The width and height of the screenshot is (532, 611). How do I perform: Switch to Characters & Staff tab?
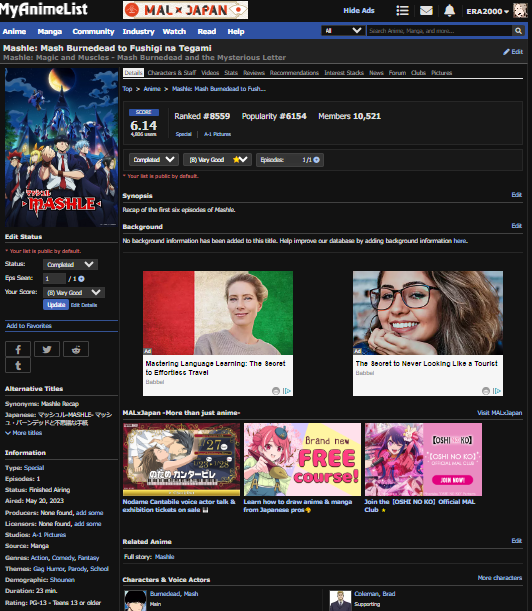coord(172,73)
